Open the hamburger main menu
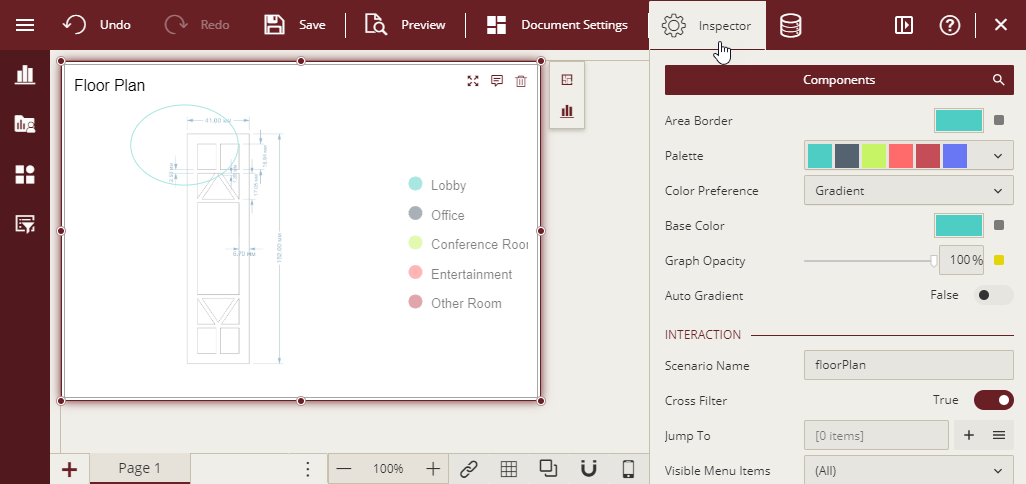The height and width of the screenshot is (484, 1026). (25, 25)
